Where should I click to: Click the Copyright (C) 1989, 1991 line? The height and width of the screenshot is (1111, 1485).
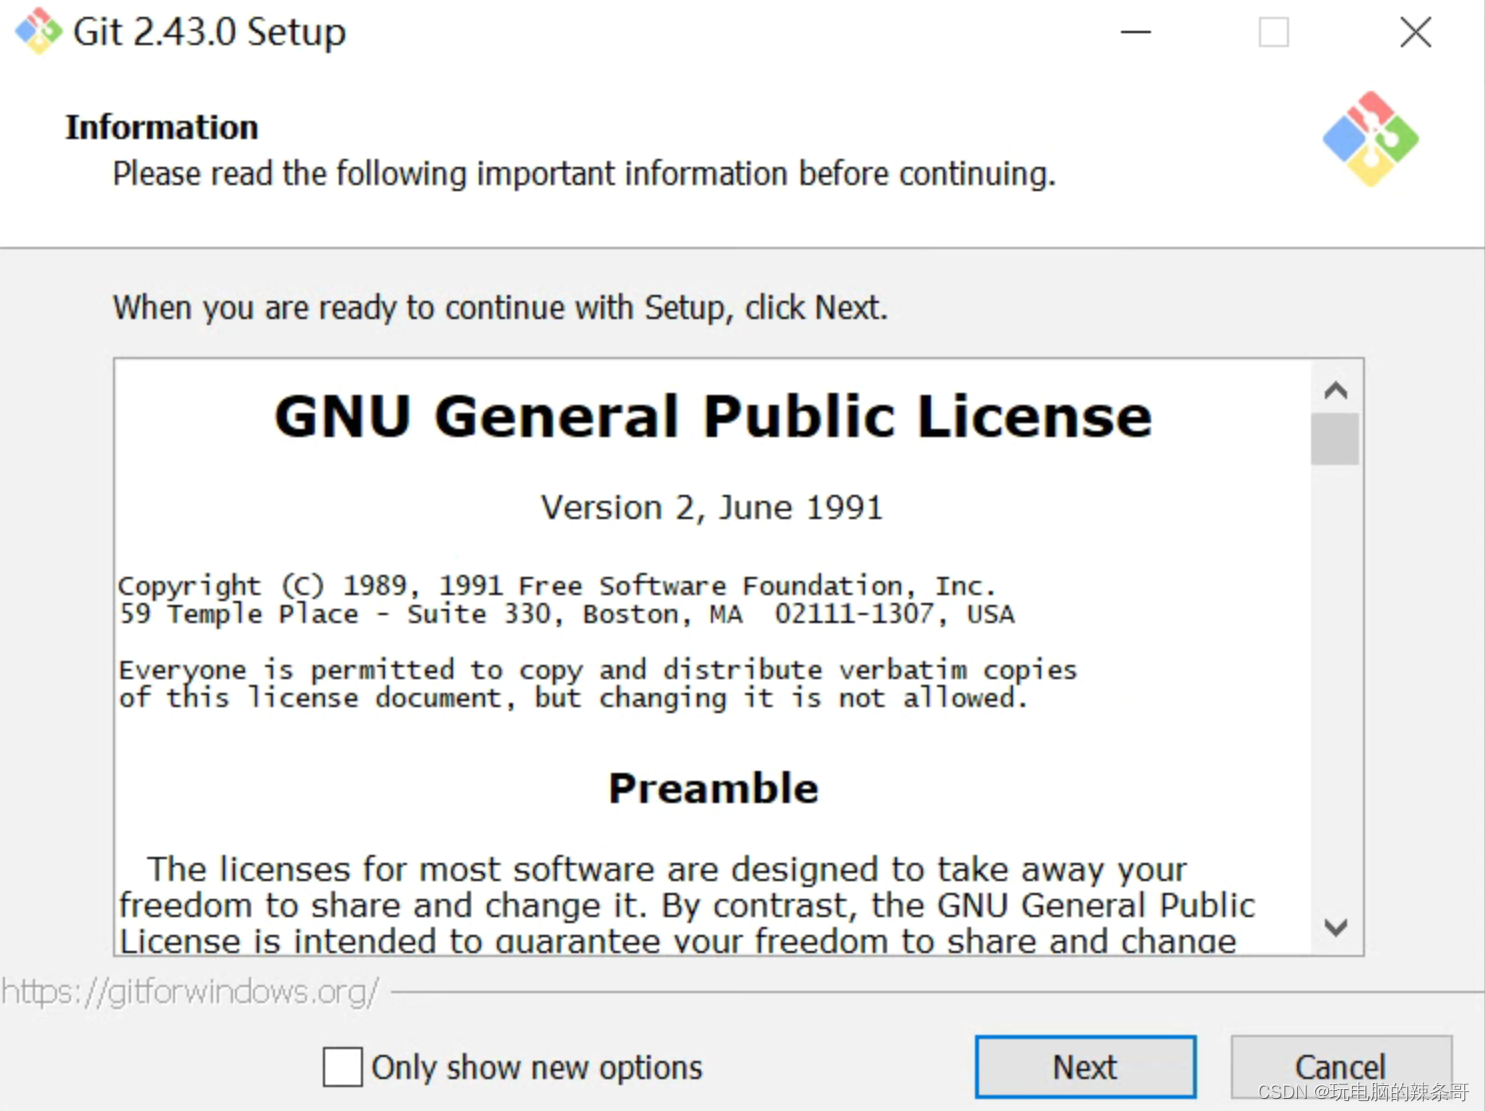(x=557, y=586)
